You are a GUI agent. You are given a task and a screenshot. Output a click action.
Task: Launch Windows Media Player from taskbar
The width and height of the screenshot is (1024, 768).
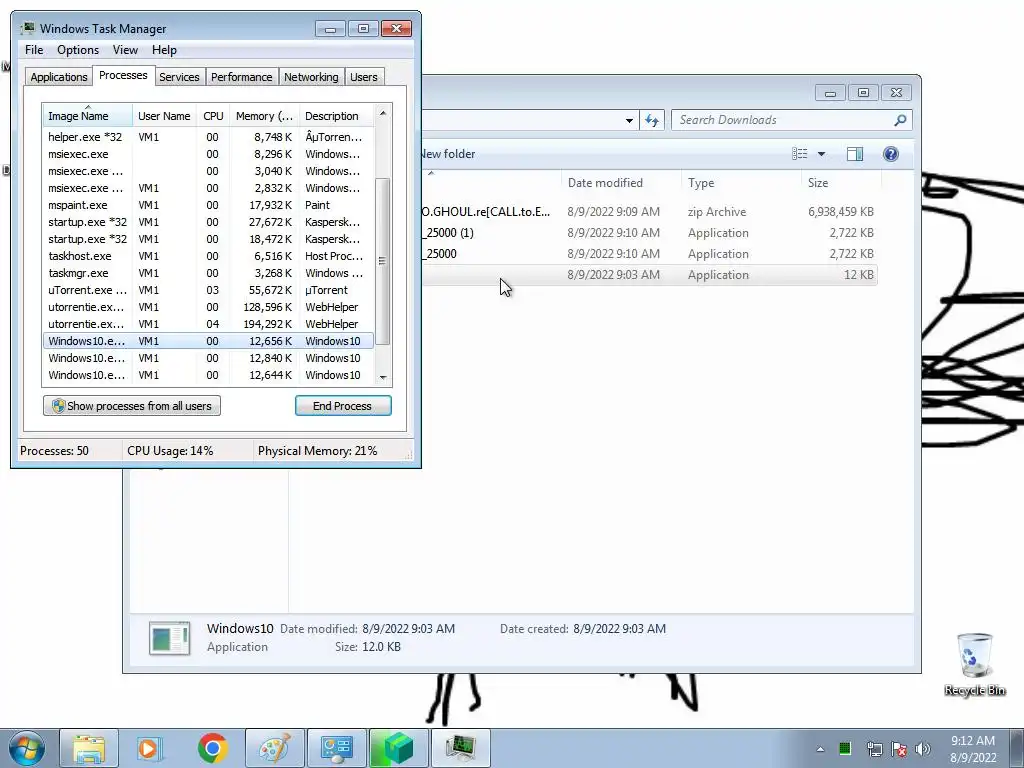(150, 748)
